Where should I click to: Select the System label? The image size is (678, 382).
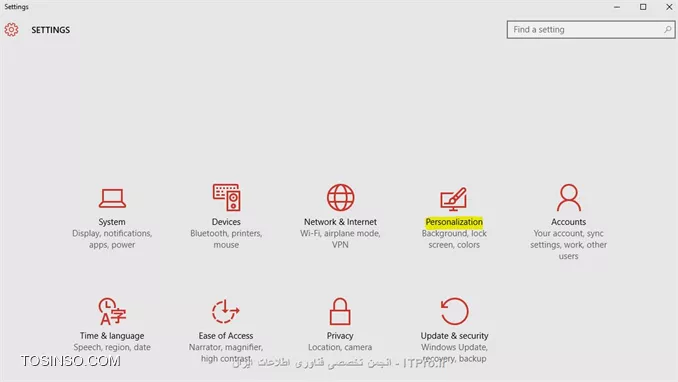[x=112, y=221]
